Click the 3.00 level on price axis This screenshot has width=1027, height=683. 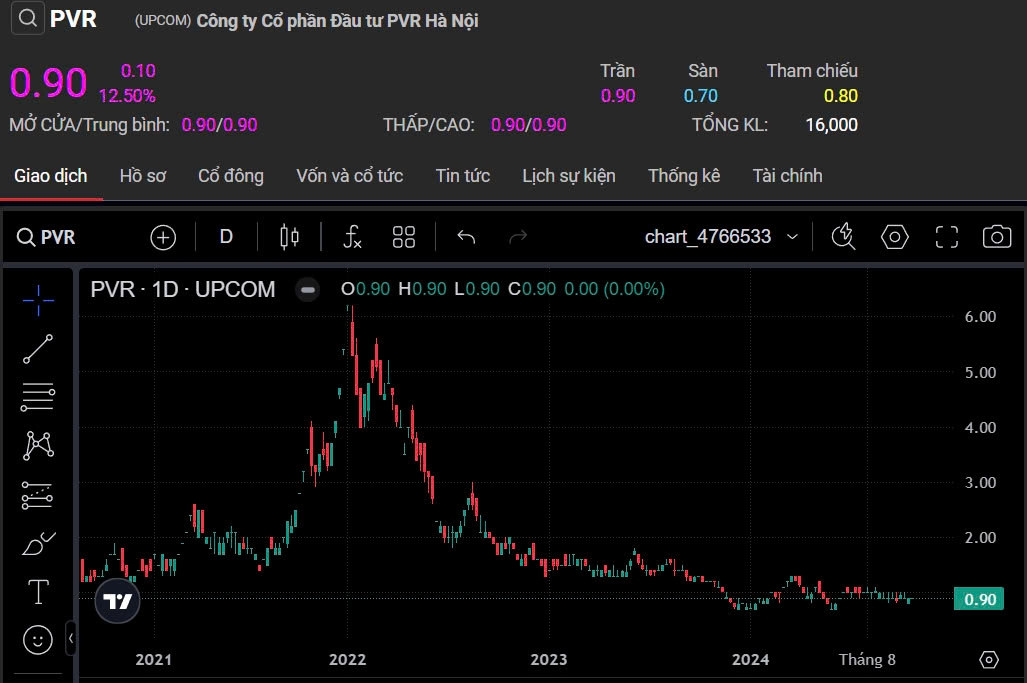click(x=980, y=483)
